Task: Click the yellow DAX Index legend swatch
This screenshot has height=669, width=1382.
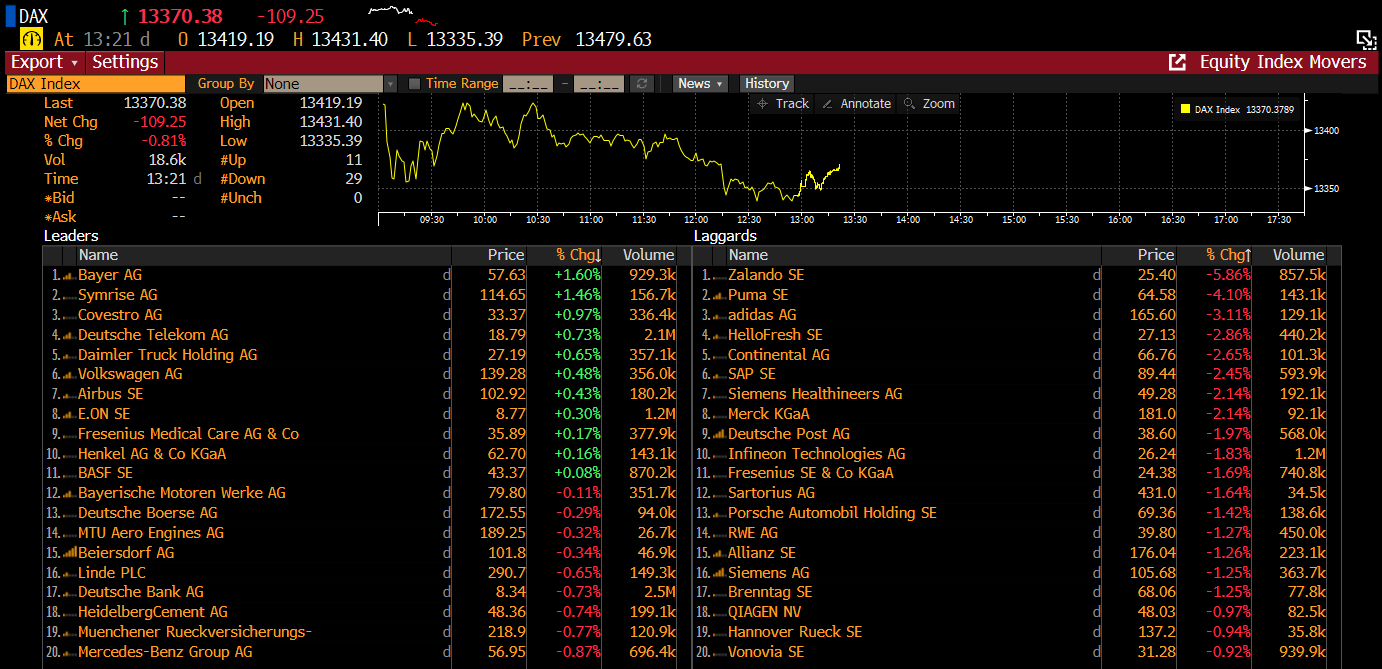Action: (1185, 110)
